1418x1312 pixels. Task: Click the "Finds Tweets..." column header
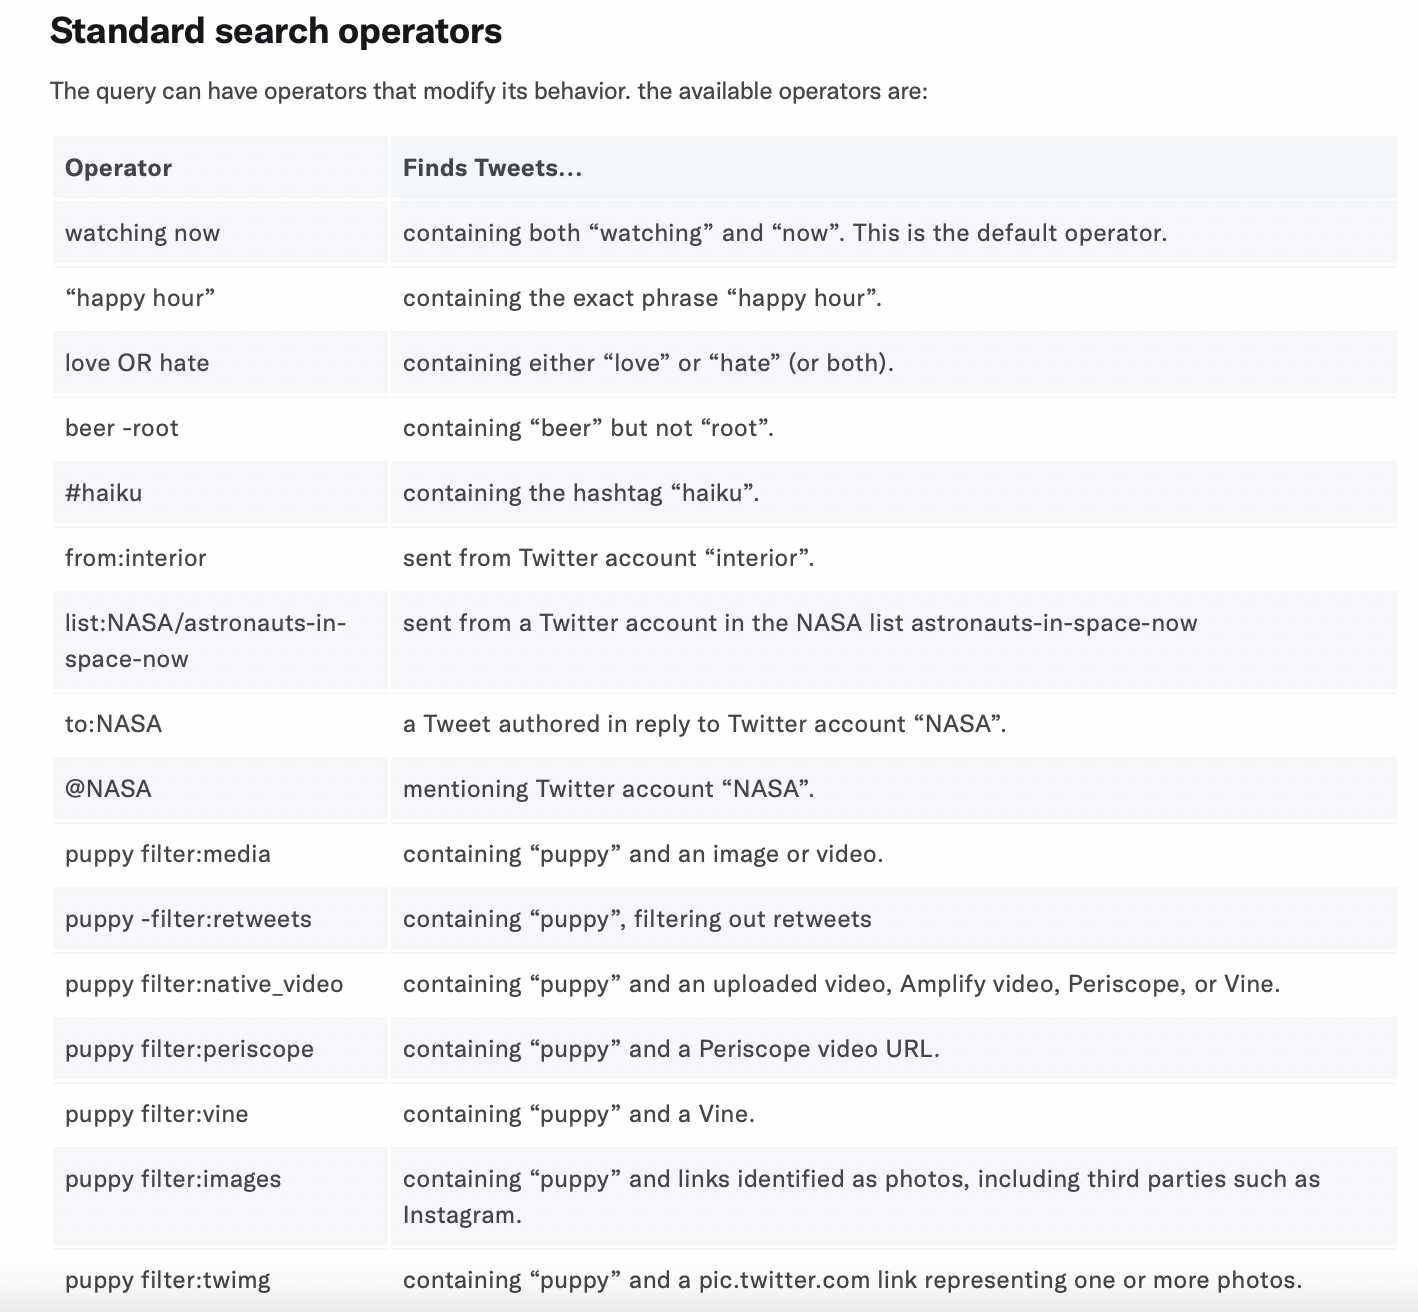point(492,168)
